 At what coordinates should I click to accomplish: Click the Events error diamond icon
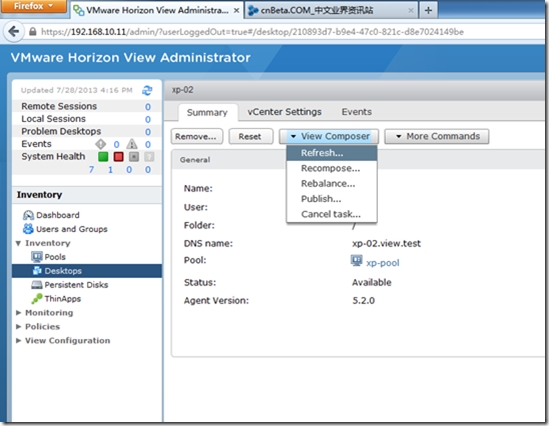tap(100, 144)
